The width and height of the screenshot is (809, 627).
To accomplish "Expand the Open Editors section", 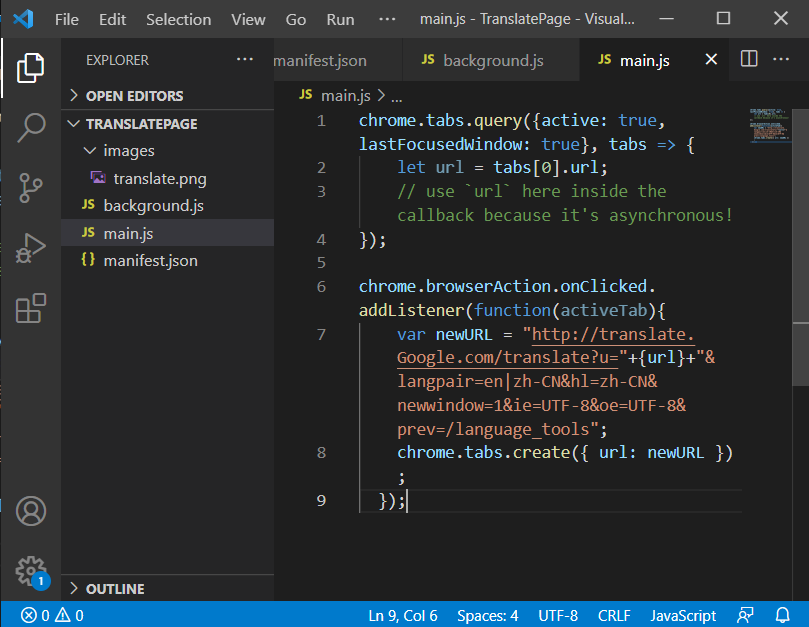I will 133,96.
